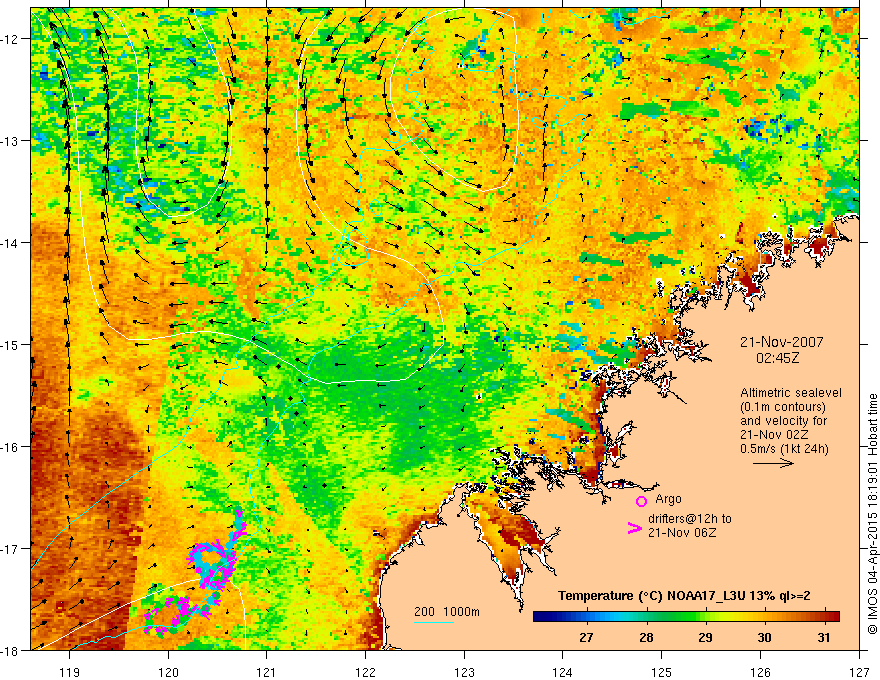Click the 'and velocity for' text
Screen dimensions: 880x680
click(783, 421)
